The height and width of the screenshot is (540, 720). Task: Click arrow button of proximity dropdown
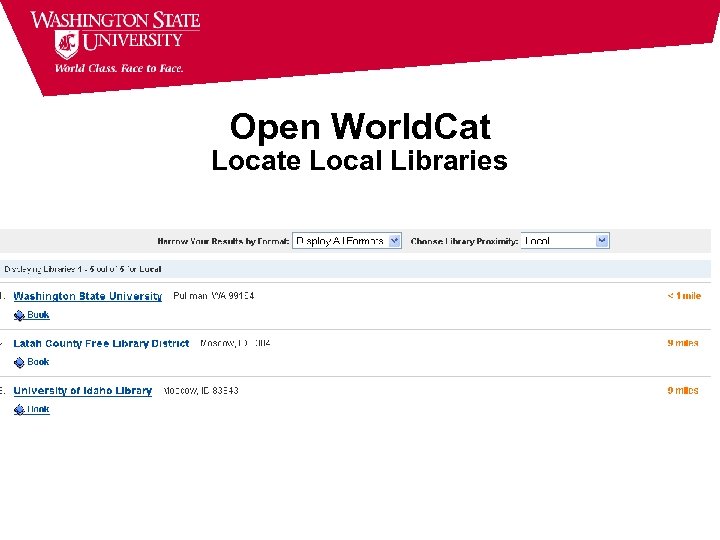tap(602, 241)
